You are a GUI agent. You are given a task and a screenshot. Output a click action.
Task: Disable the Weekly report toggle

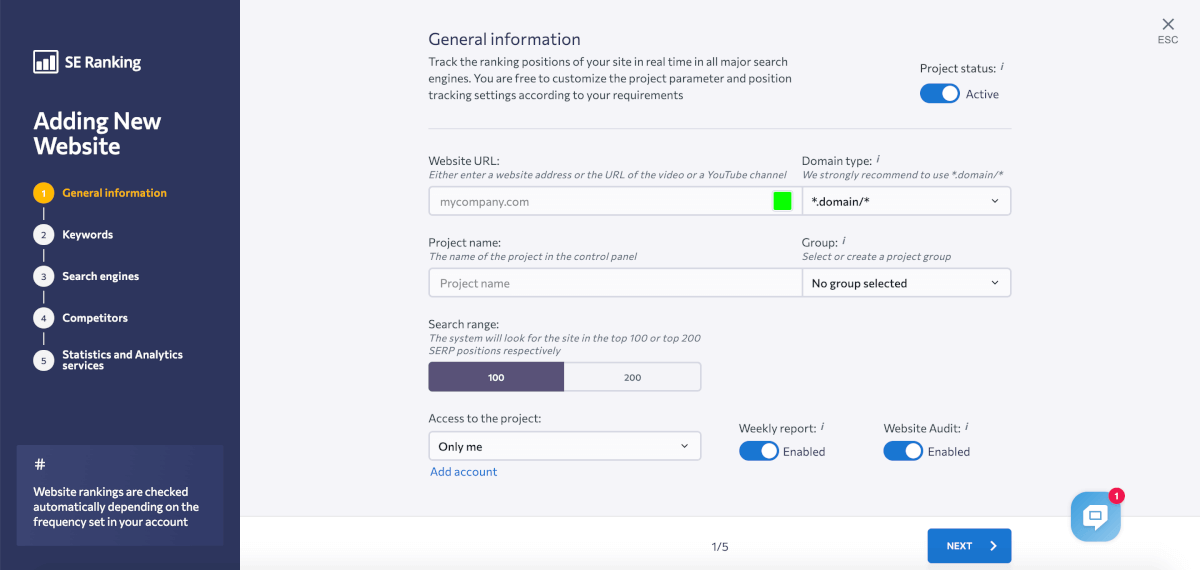(x=758, y=451)
